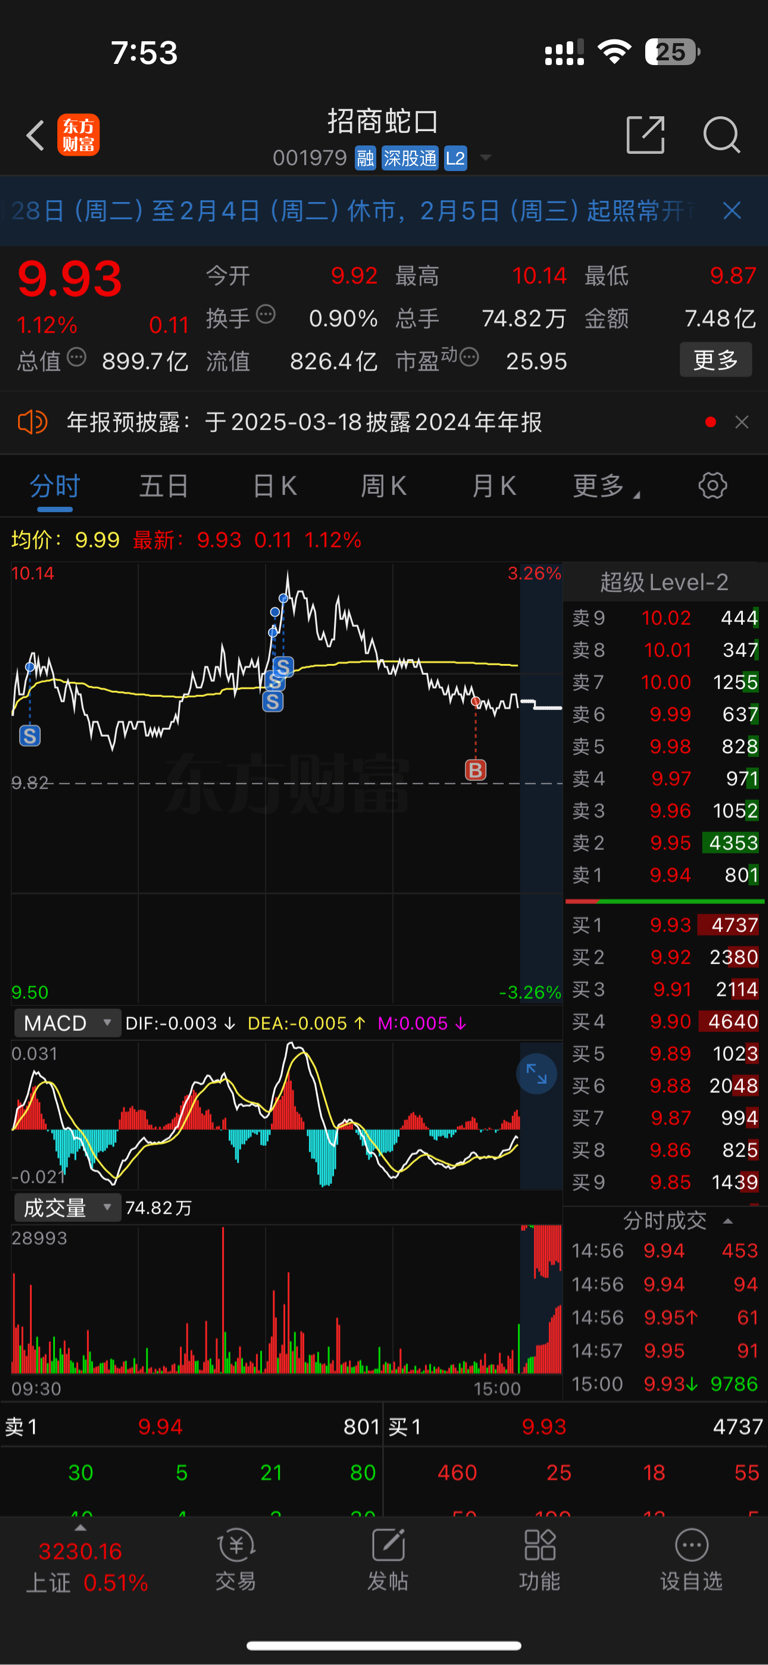Select 买4 row at 9.90
This screenshot has width=768, height=1665.
coord(665,1021)
